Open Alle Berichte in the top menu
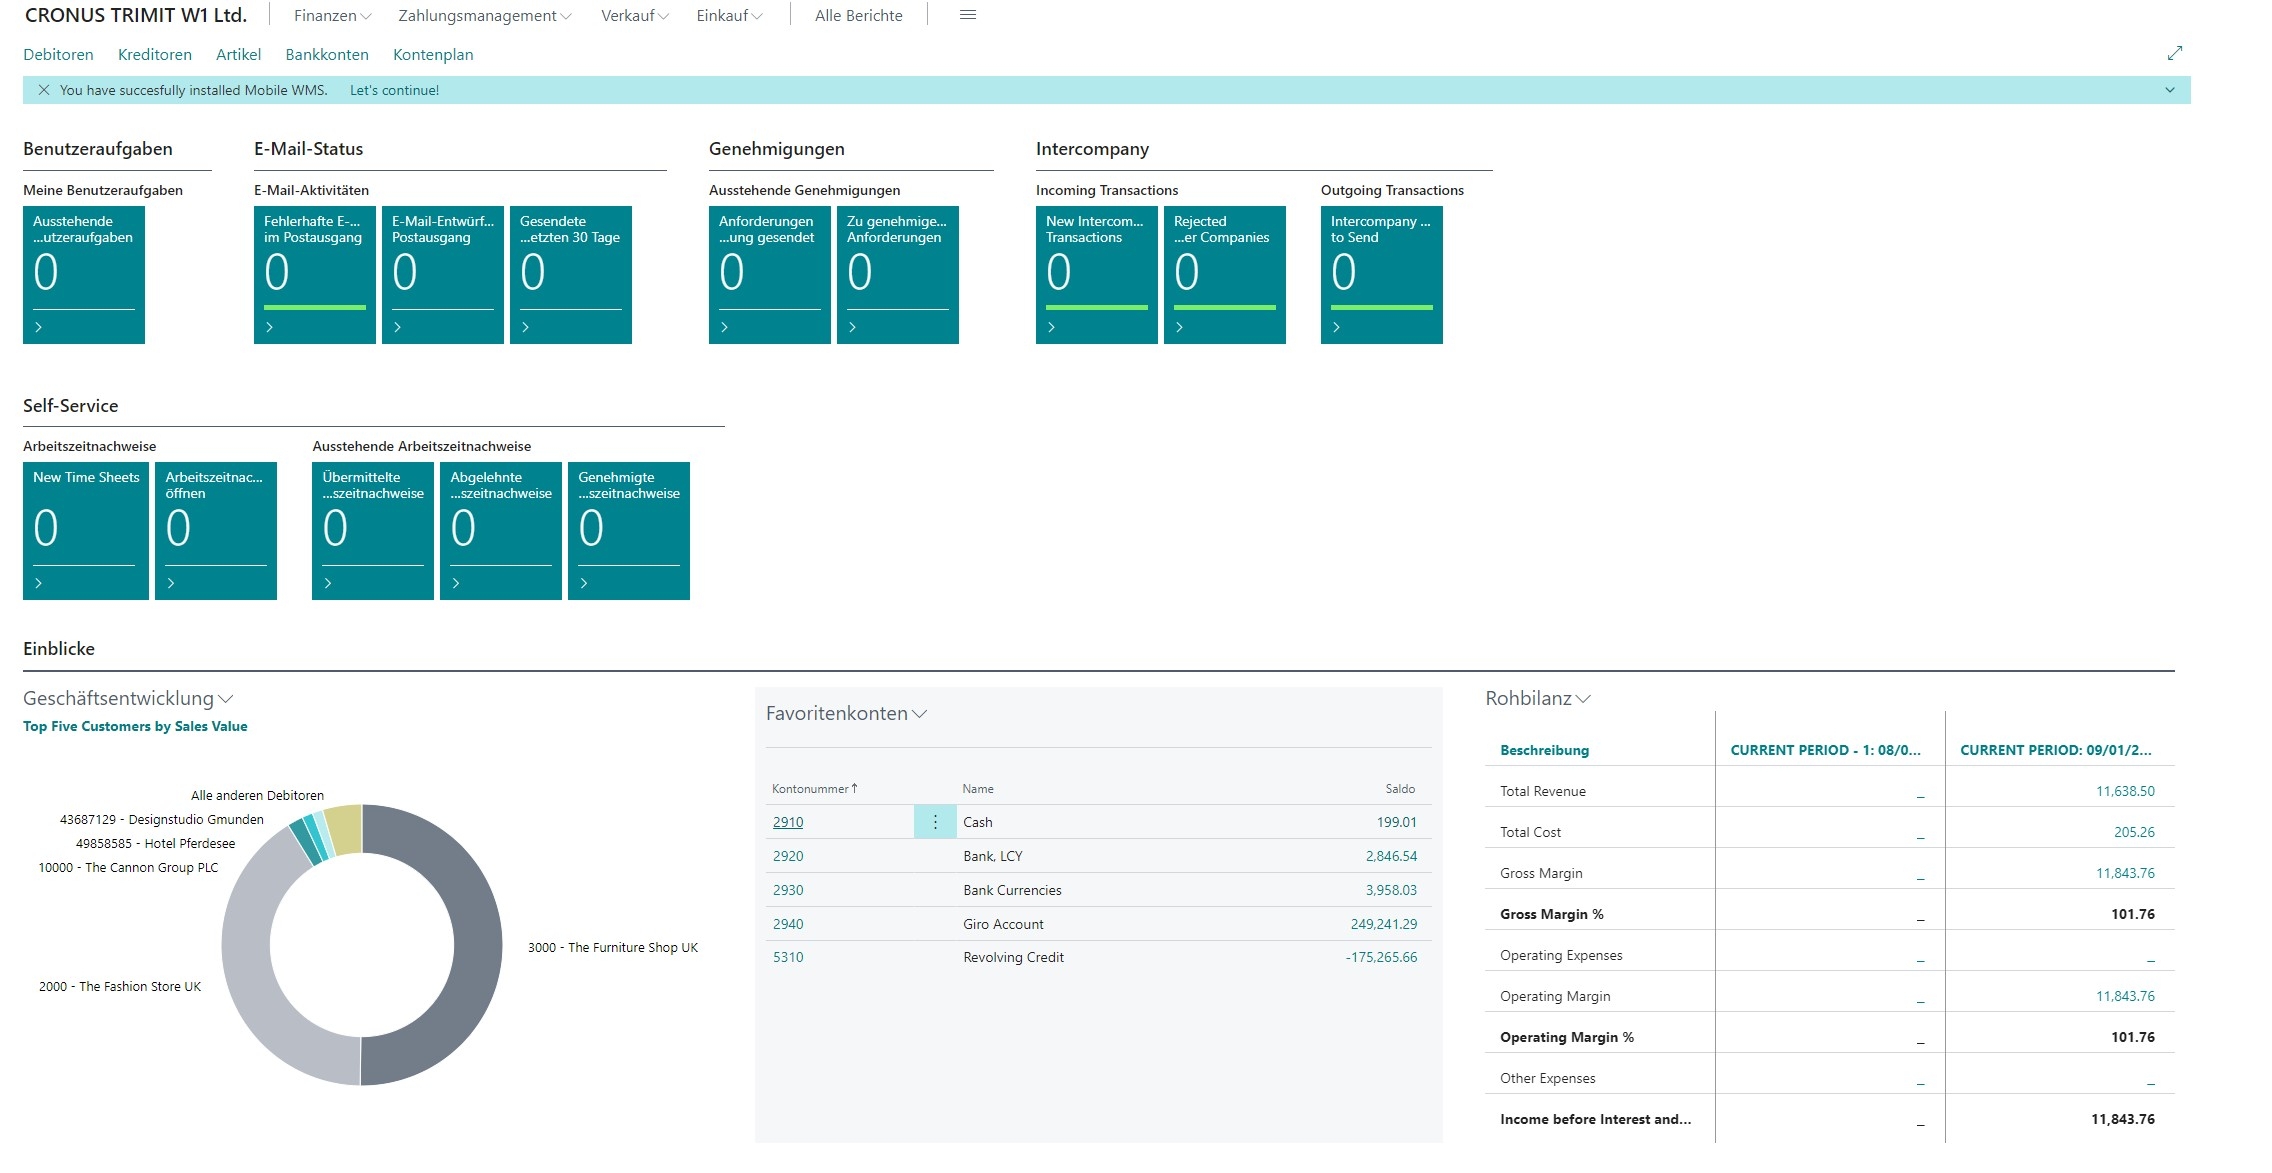Viewport: 2272px width, 1173px height. 858,16
